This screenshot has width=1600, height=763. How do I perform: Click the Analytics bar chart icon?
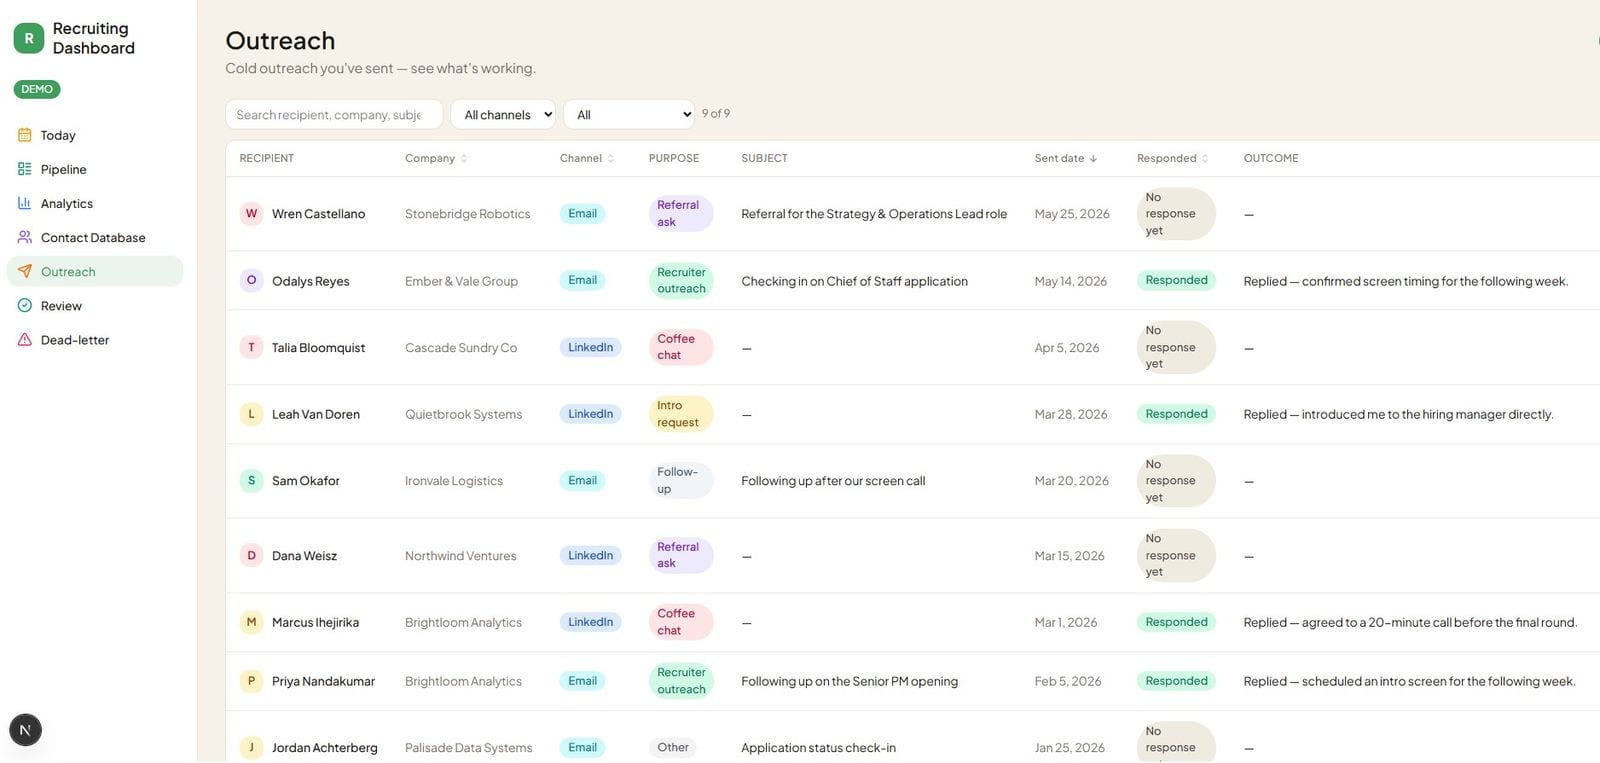click(x=25, y=203)
